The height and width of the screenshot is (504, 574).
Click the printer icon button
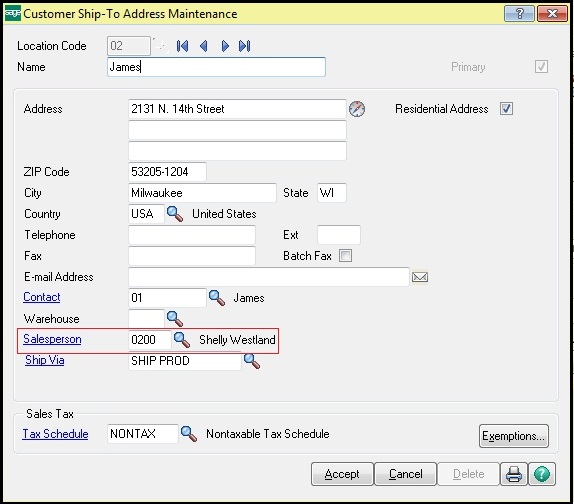point(514,474)
